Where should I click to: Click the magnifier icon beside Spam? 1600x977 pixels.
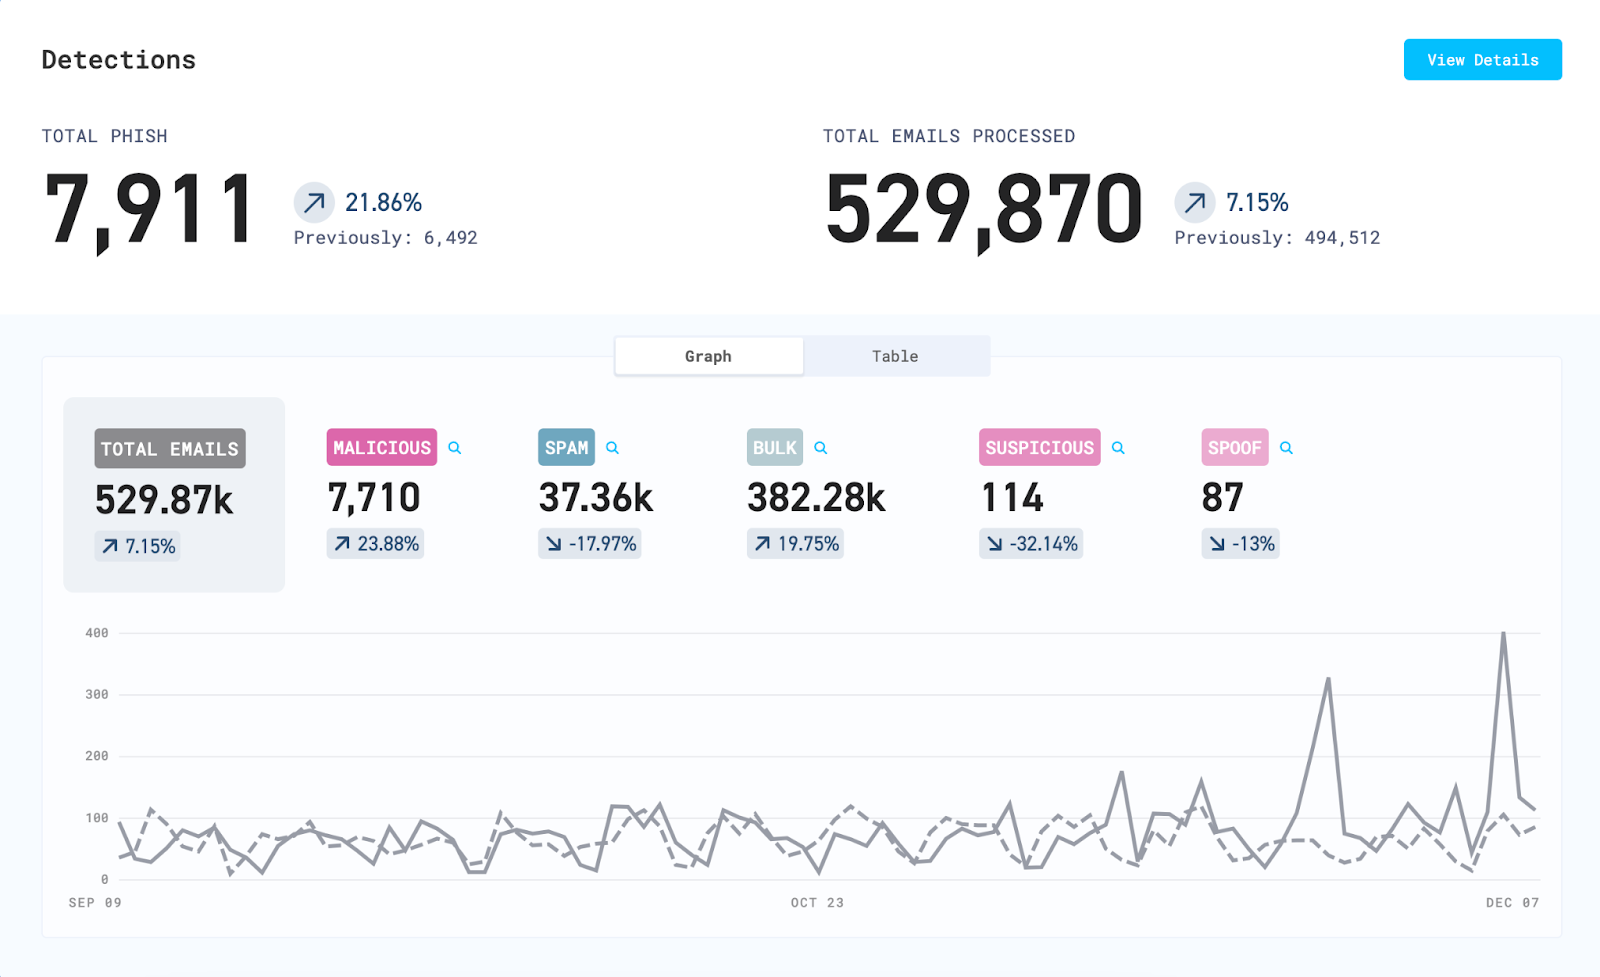tap(613, 448)
